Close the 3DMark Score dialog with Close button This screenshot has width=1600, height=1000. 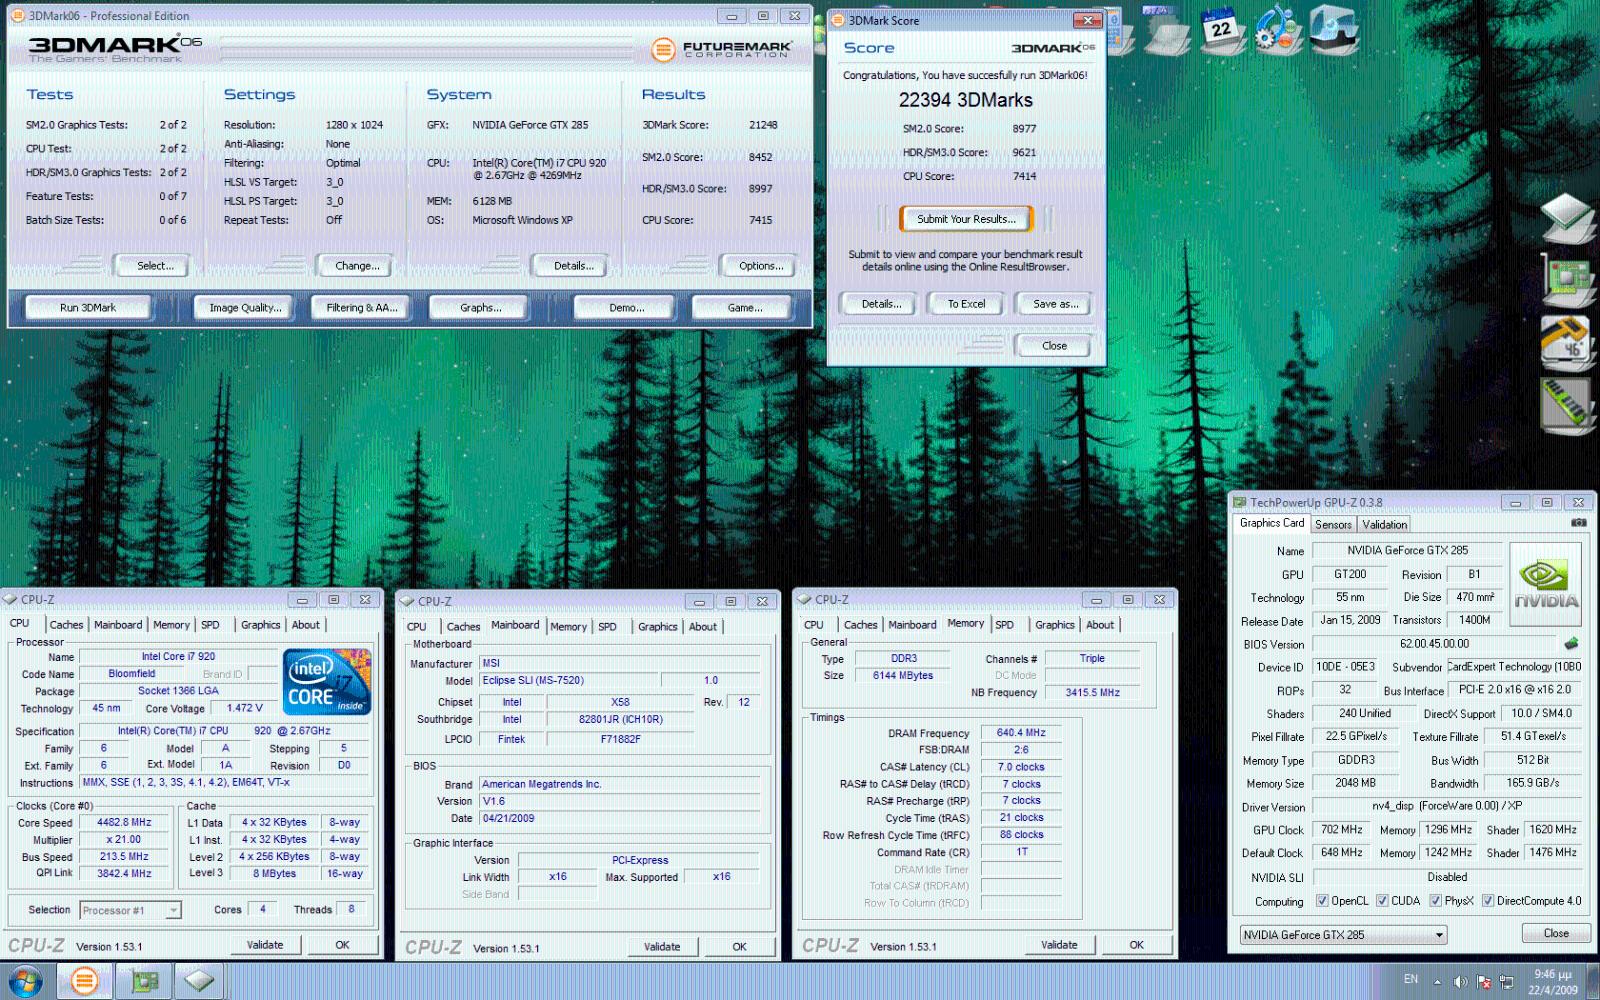pos(1054,346)
